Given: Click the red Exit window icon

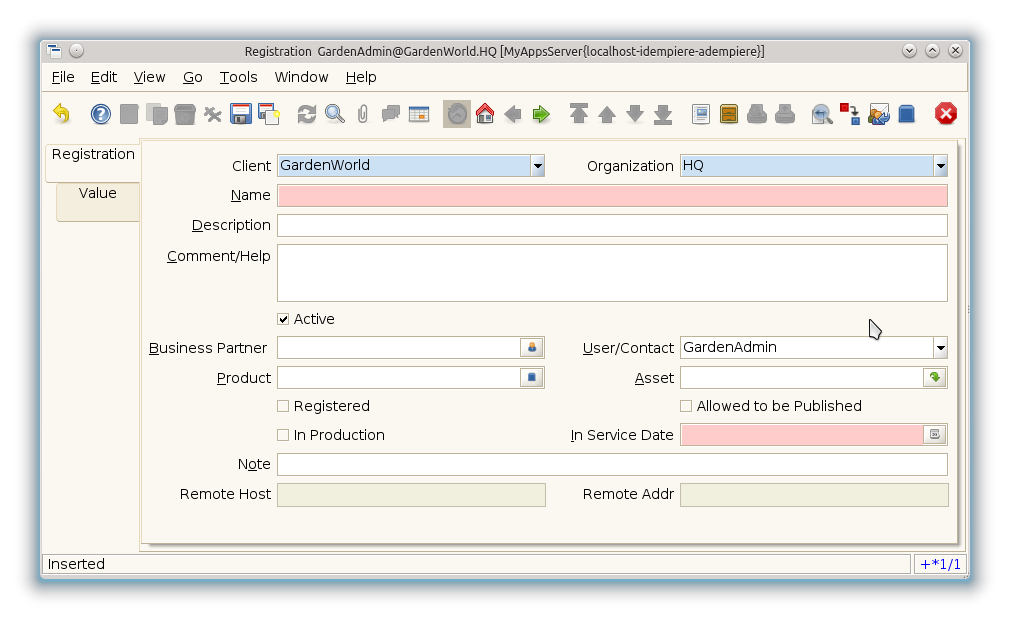Looking at the screenshot, I should (946, 114).
